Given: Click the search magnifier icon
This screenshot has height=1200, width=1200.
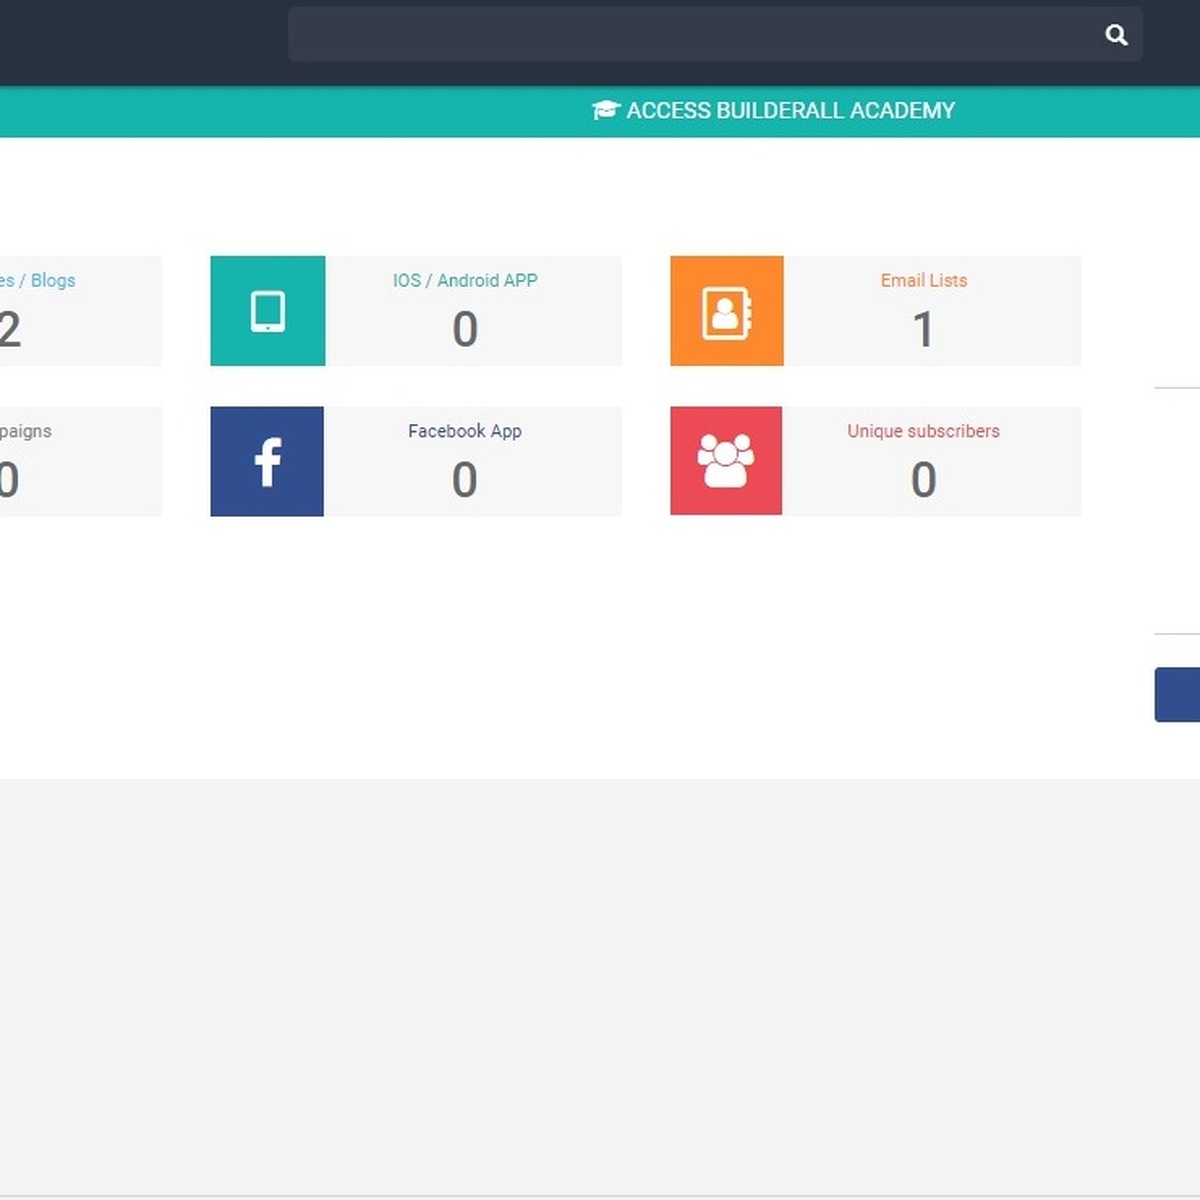Looking at the screenshot, I should [1116, 35].
